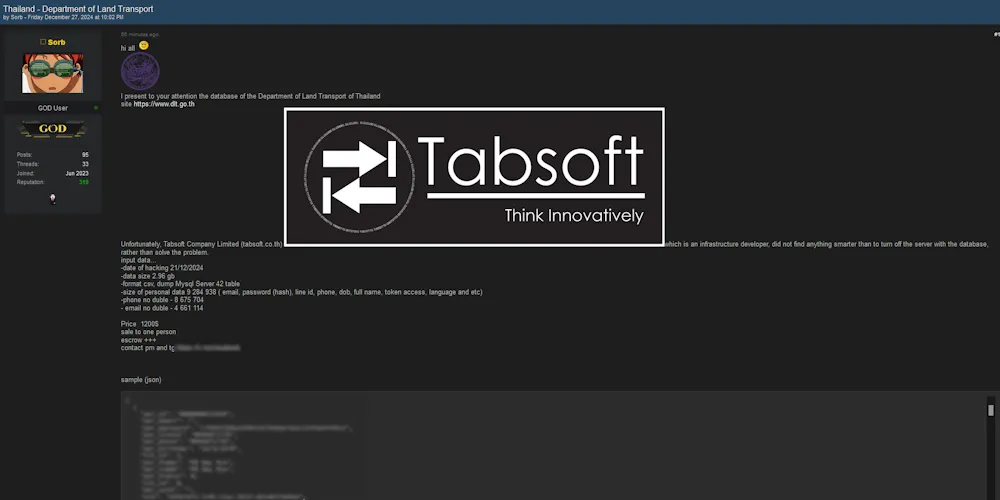Click the gold GOD rank badge
This screenshot has width=1000, height=500.
pos(52,129)
